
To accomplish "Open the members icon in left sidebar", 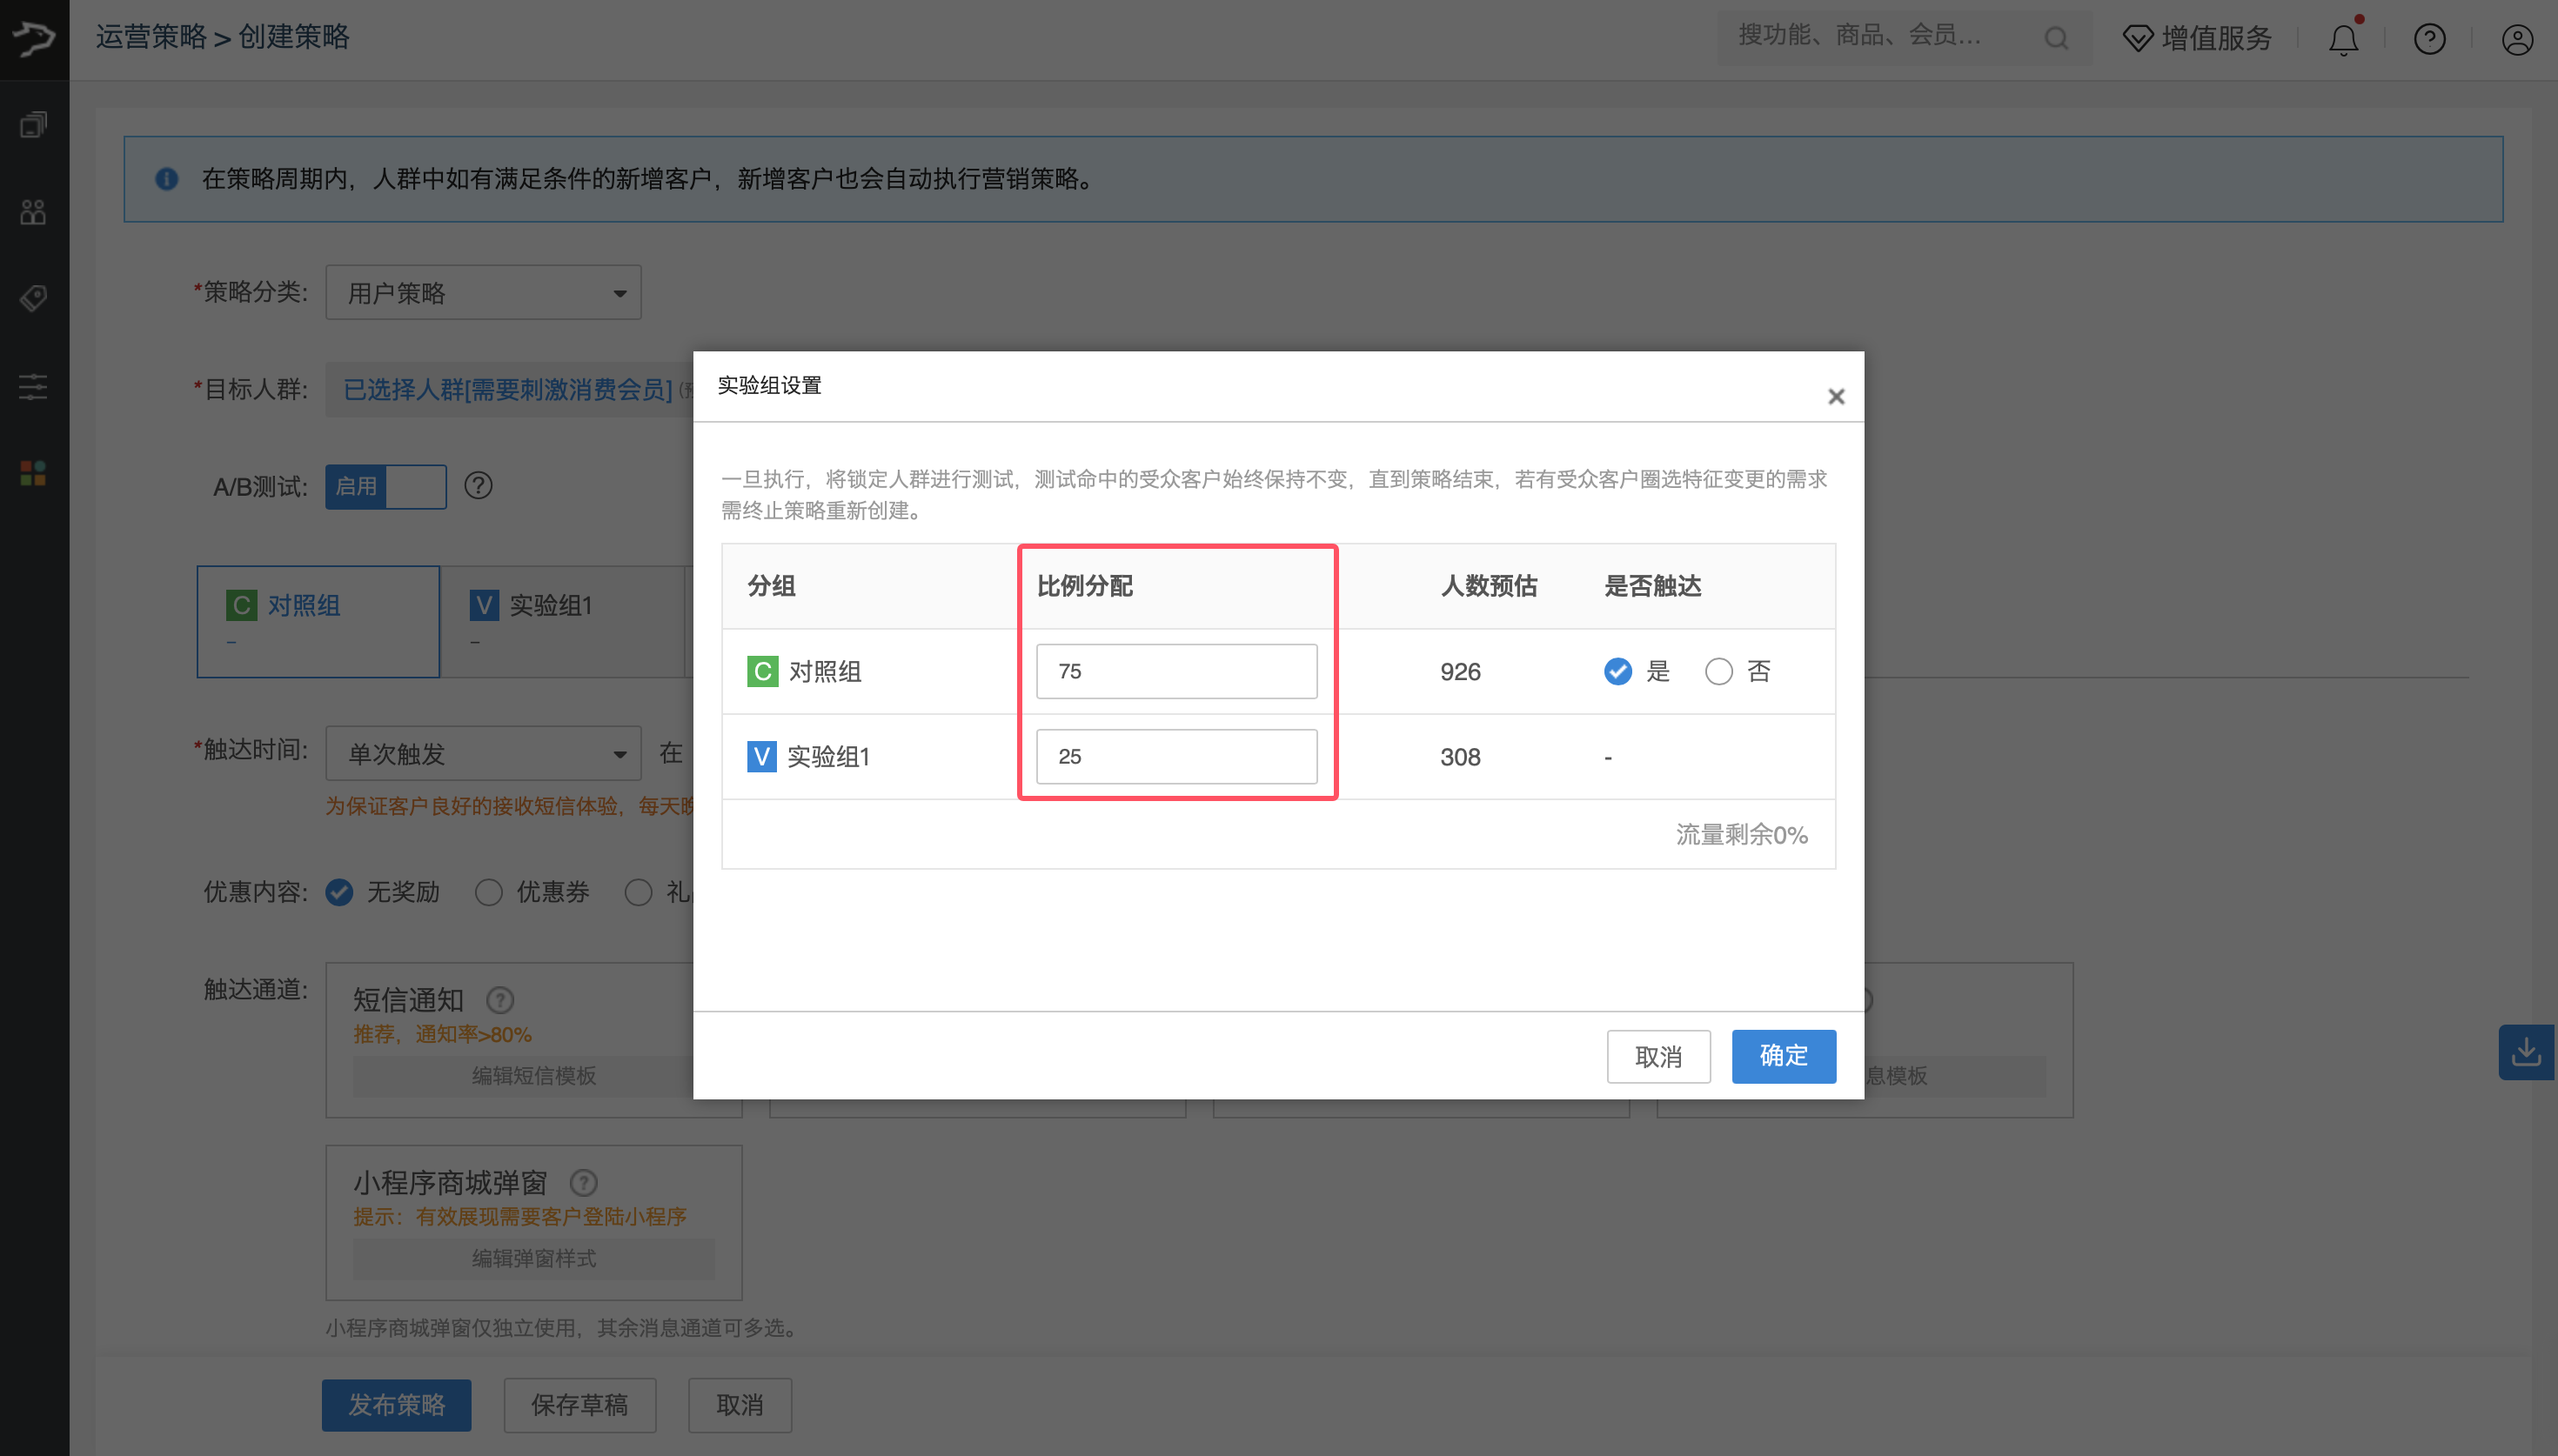I will [x=33, y=212].
